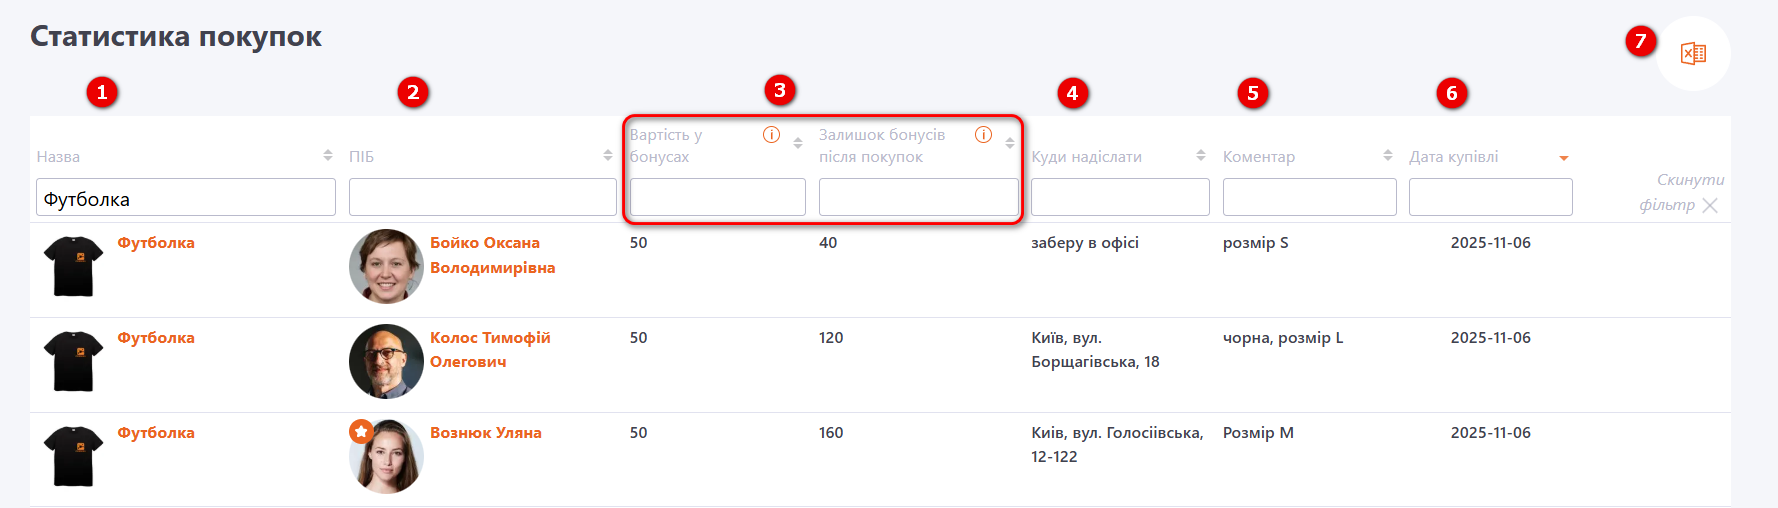
Task: Click the info icon next to Залишок бонусів
Action: 983,135
